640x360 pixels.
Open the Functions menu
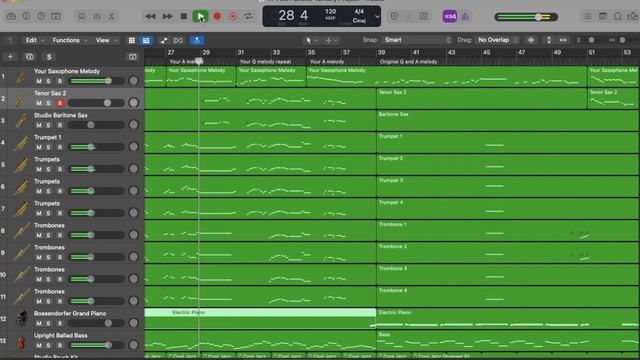coord(70,40)
